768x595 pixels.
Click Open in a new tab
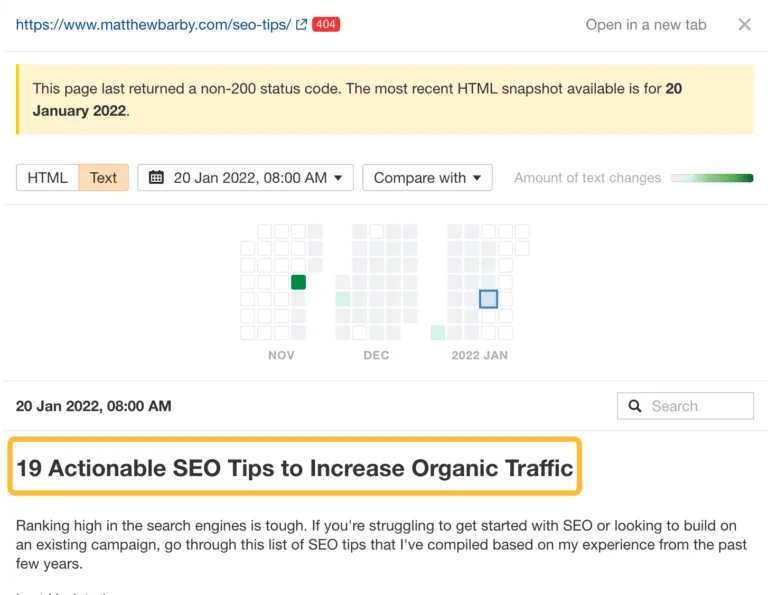(x=646, y=24)
